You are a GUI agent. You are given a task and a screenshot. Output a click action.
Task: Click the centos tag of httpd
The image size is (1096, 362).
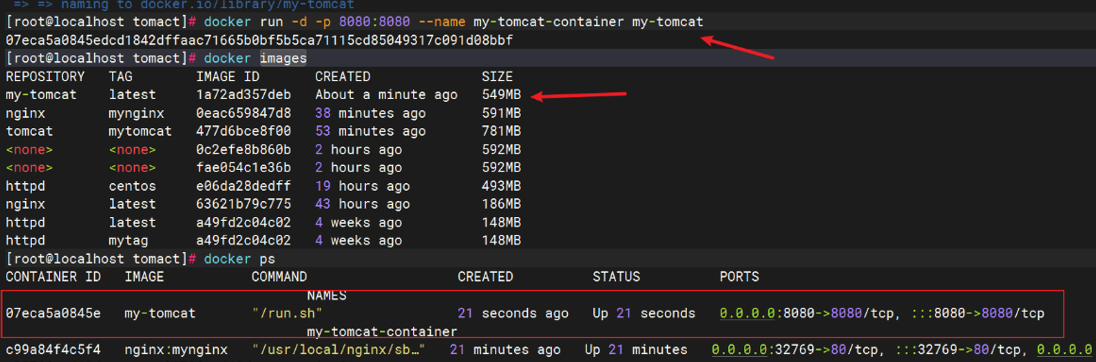tap(133, 187)
